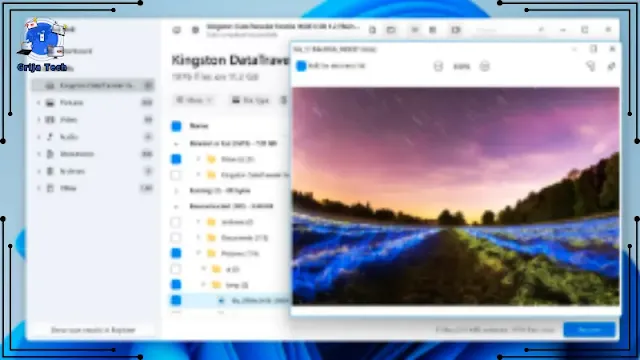Screen dimensions: 640x360
Task: Uncheck the highlighted file's checkbox
Action: point(176,300)
